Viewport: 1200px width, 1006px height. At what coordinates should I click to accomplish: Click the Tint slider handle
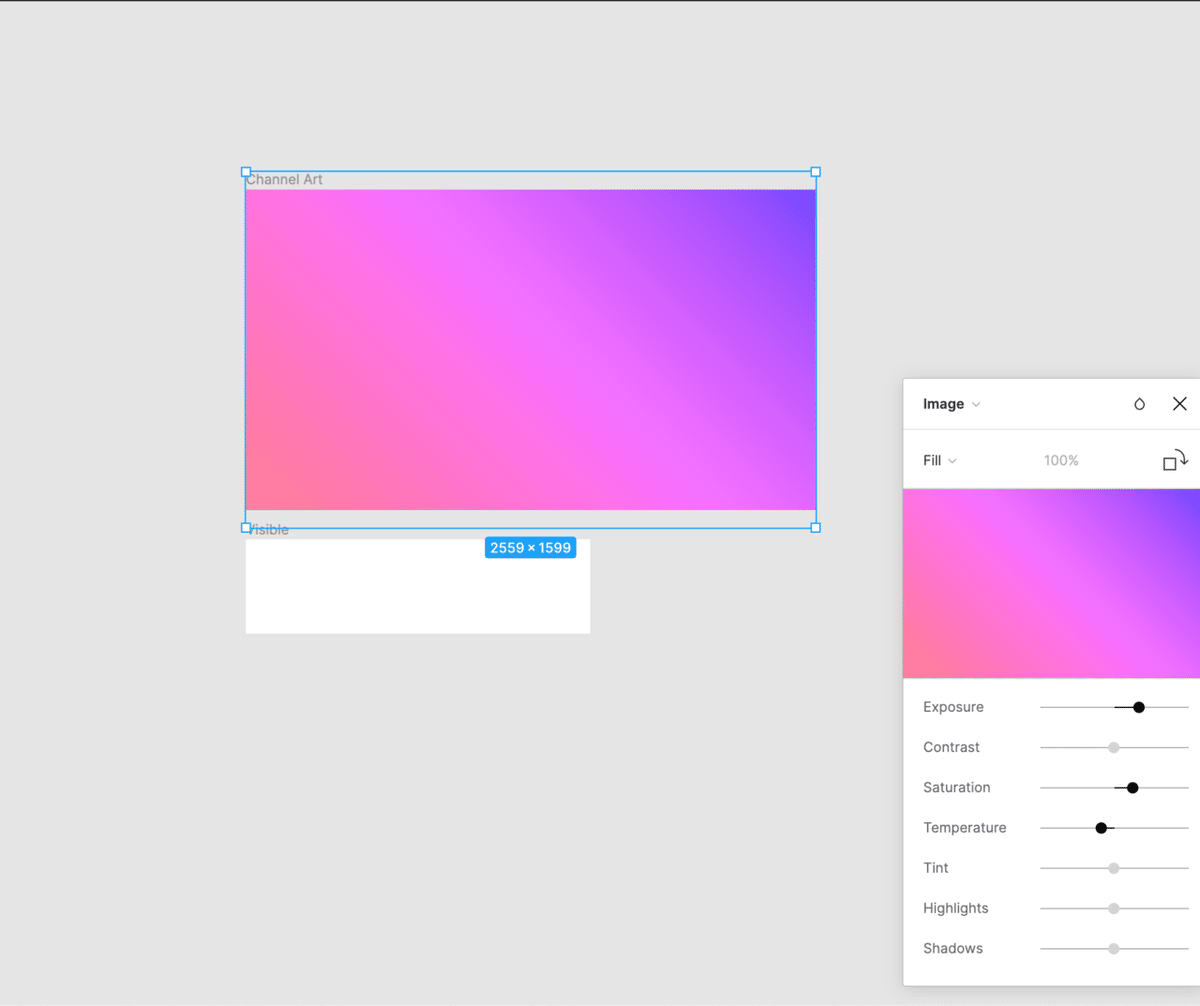click(x=1114, y=868)
